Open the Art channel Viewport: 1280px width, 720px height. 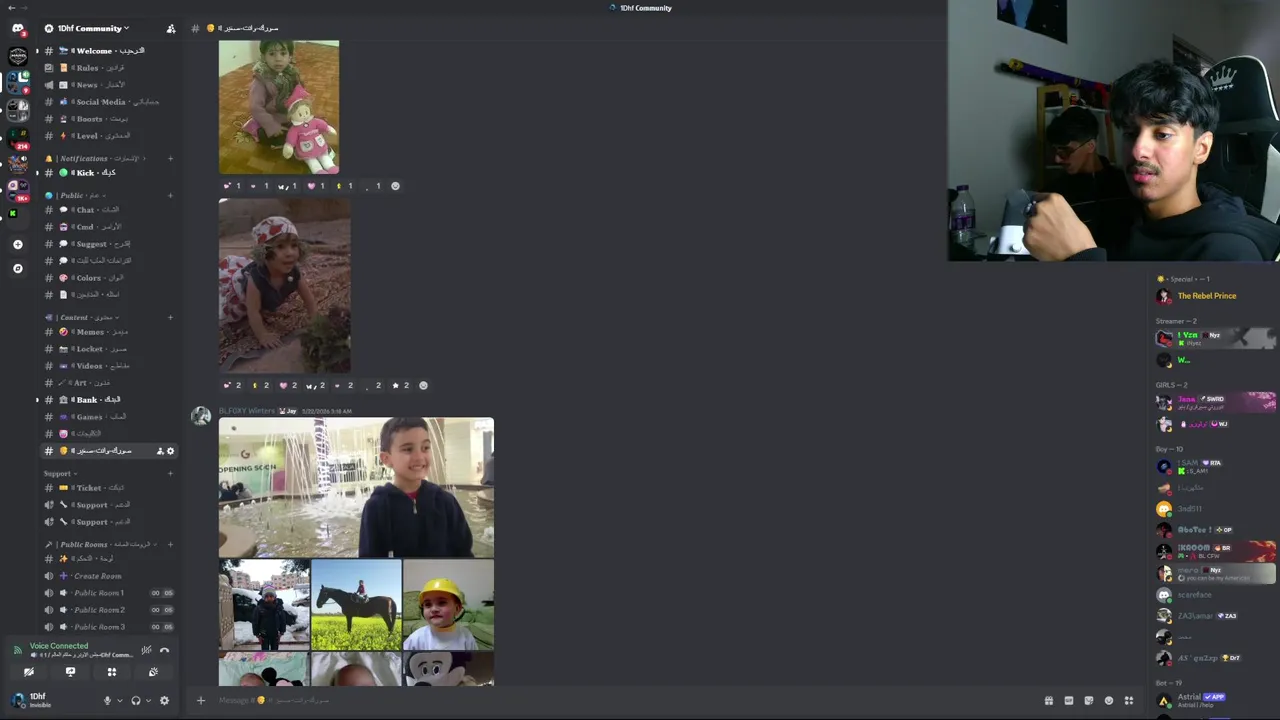point(109,383)
